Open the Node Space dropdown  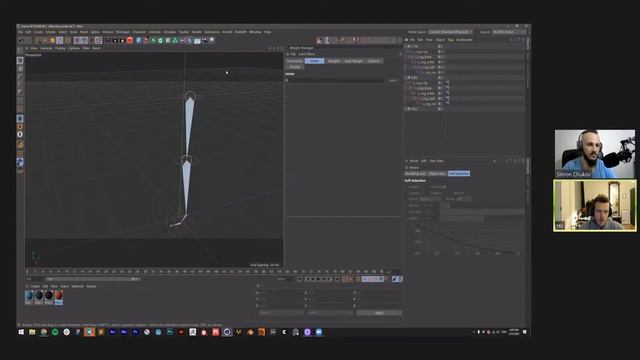click(450, 32)
